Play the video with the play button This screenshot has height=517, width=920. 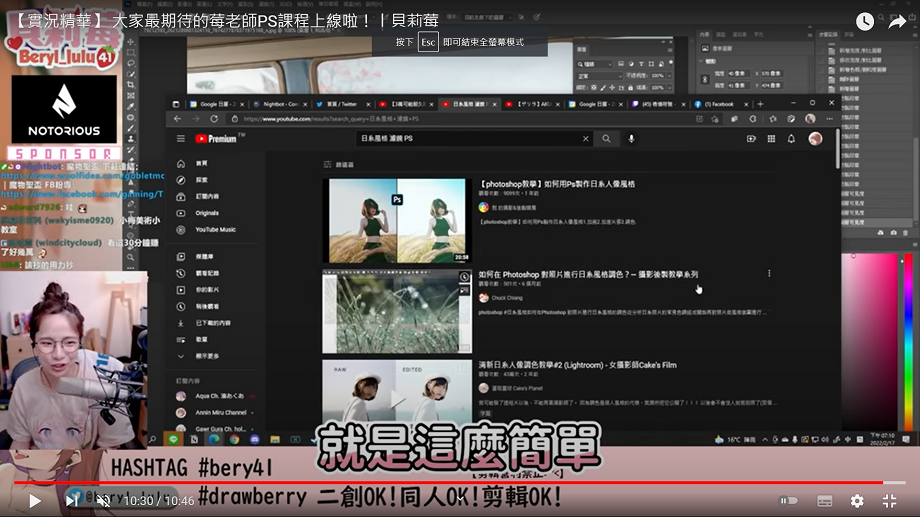click(35, 501)
